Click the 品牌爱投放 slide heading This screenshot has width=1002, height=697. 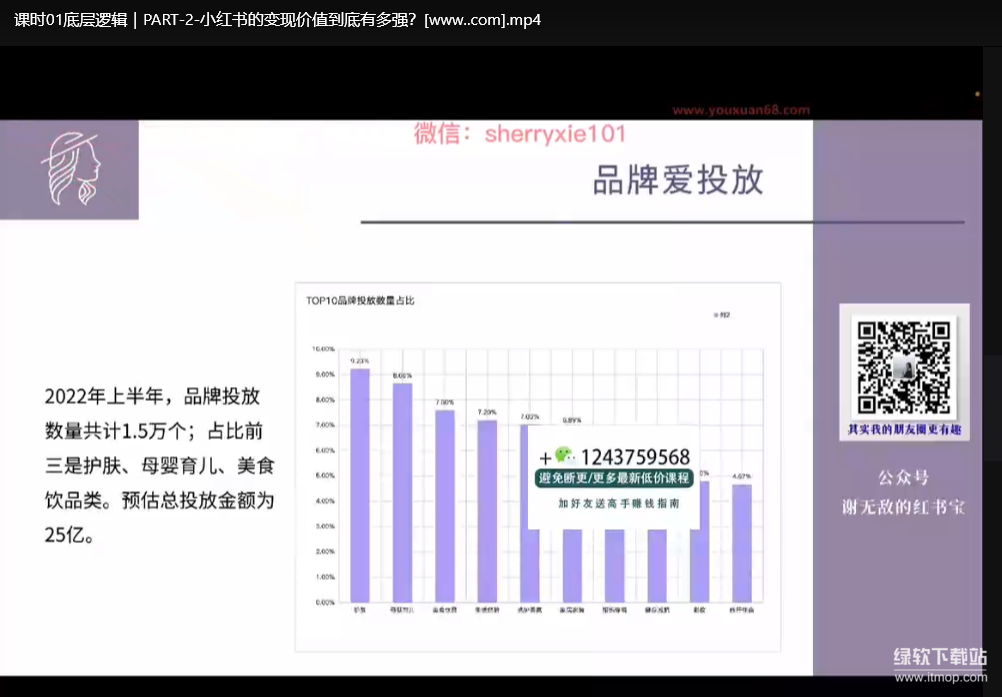tap(678, 179)
